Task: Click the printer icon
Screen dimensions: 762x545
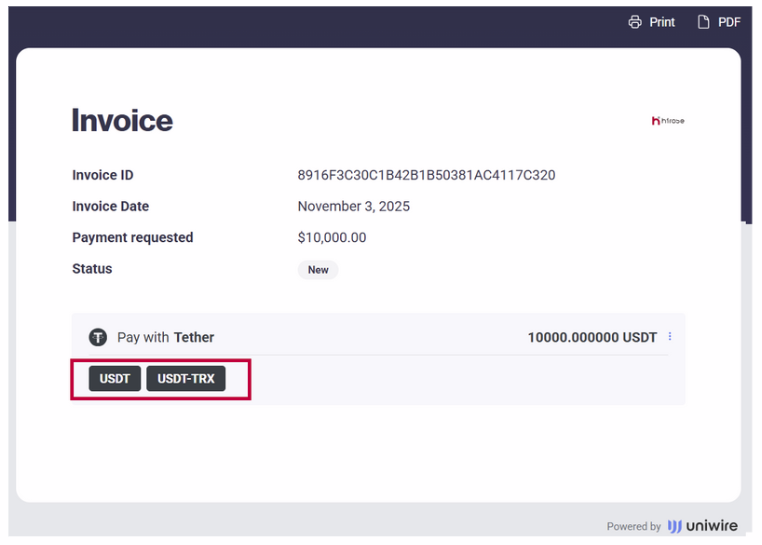Action: point(634,22)
